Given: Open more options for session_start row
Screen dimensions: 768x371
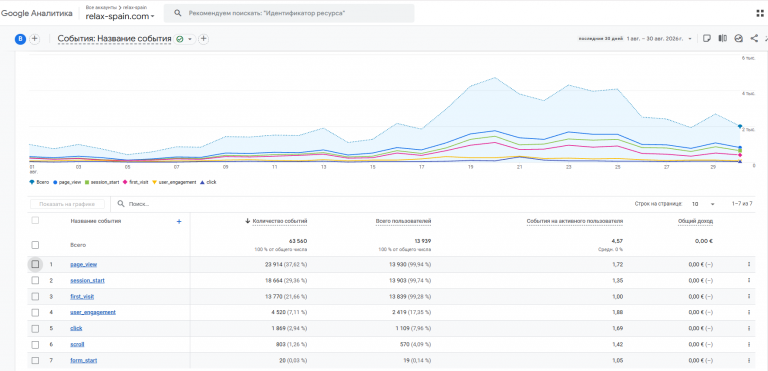Looking at the screenshot, I should tap(749, 280).
